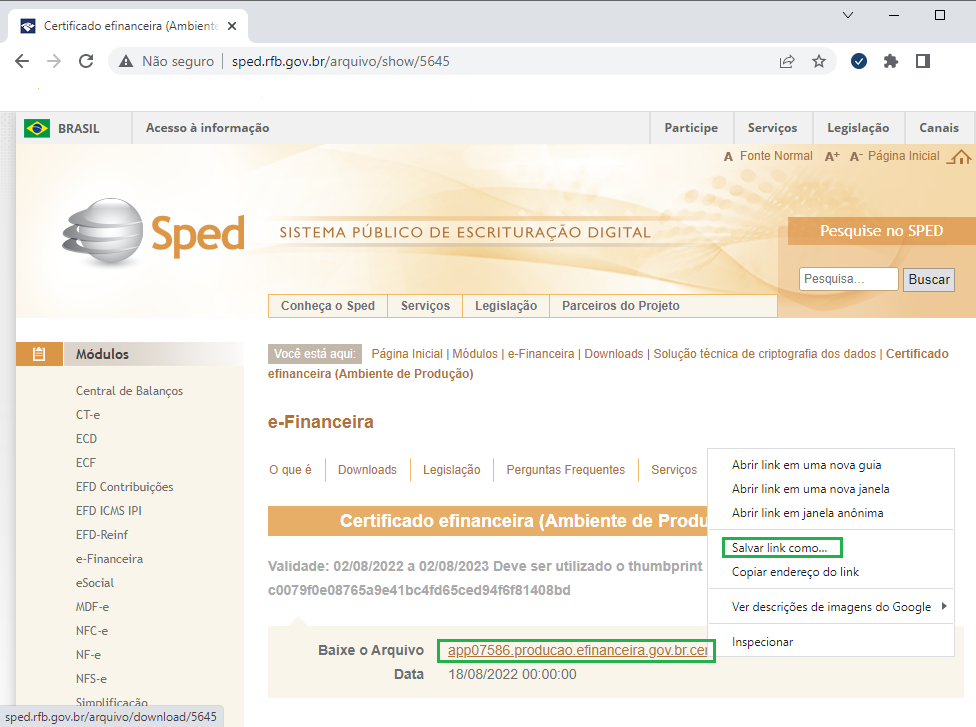This screenshot has width=976, height=727.
Task: Click the blue checkmark extension icon
Action: pyautogui.click(x=859, y=61)
